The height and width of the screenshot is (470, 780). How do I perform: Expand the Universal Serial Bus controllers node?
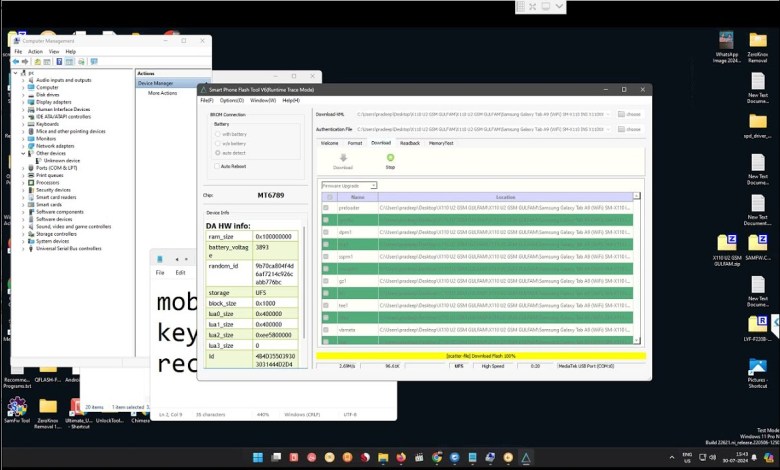[x=23, y=249]
